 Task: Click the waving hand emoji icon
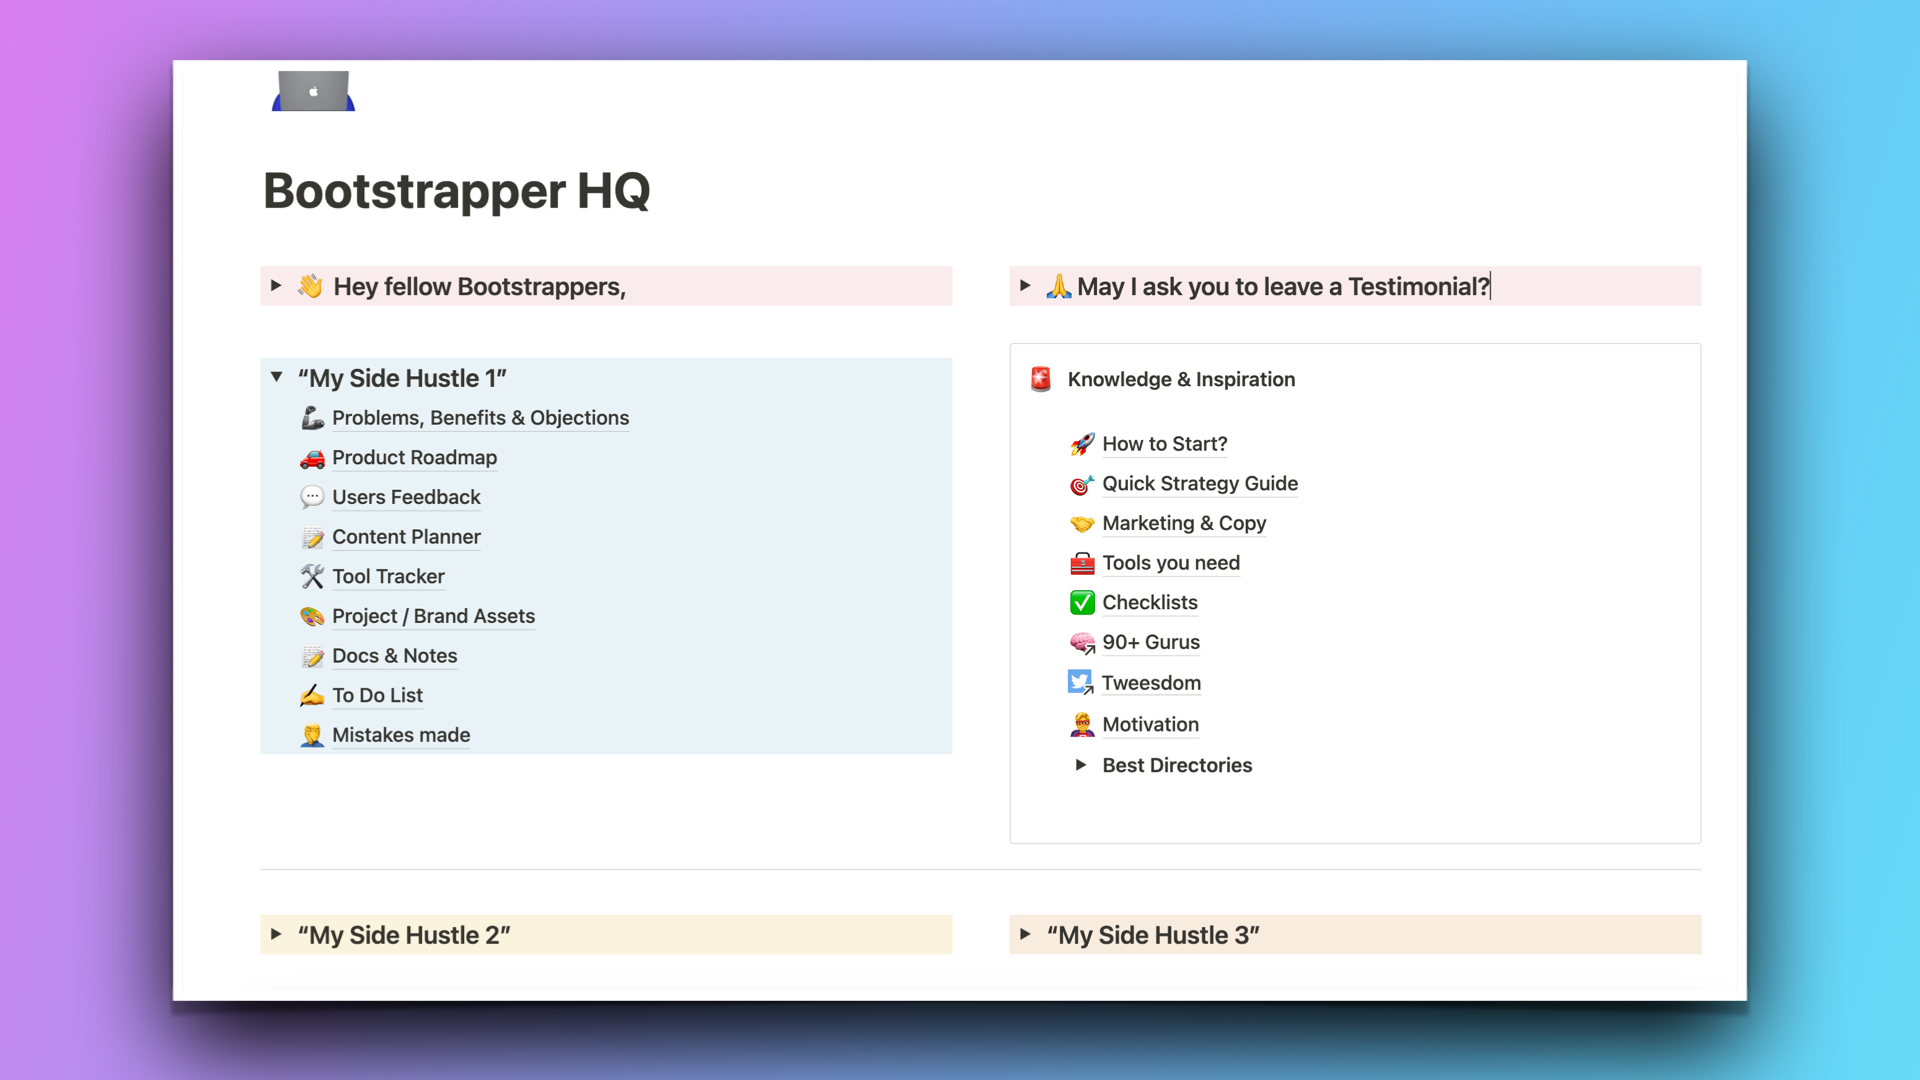tap(310, 286)
